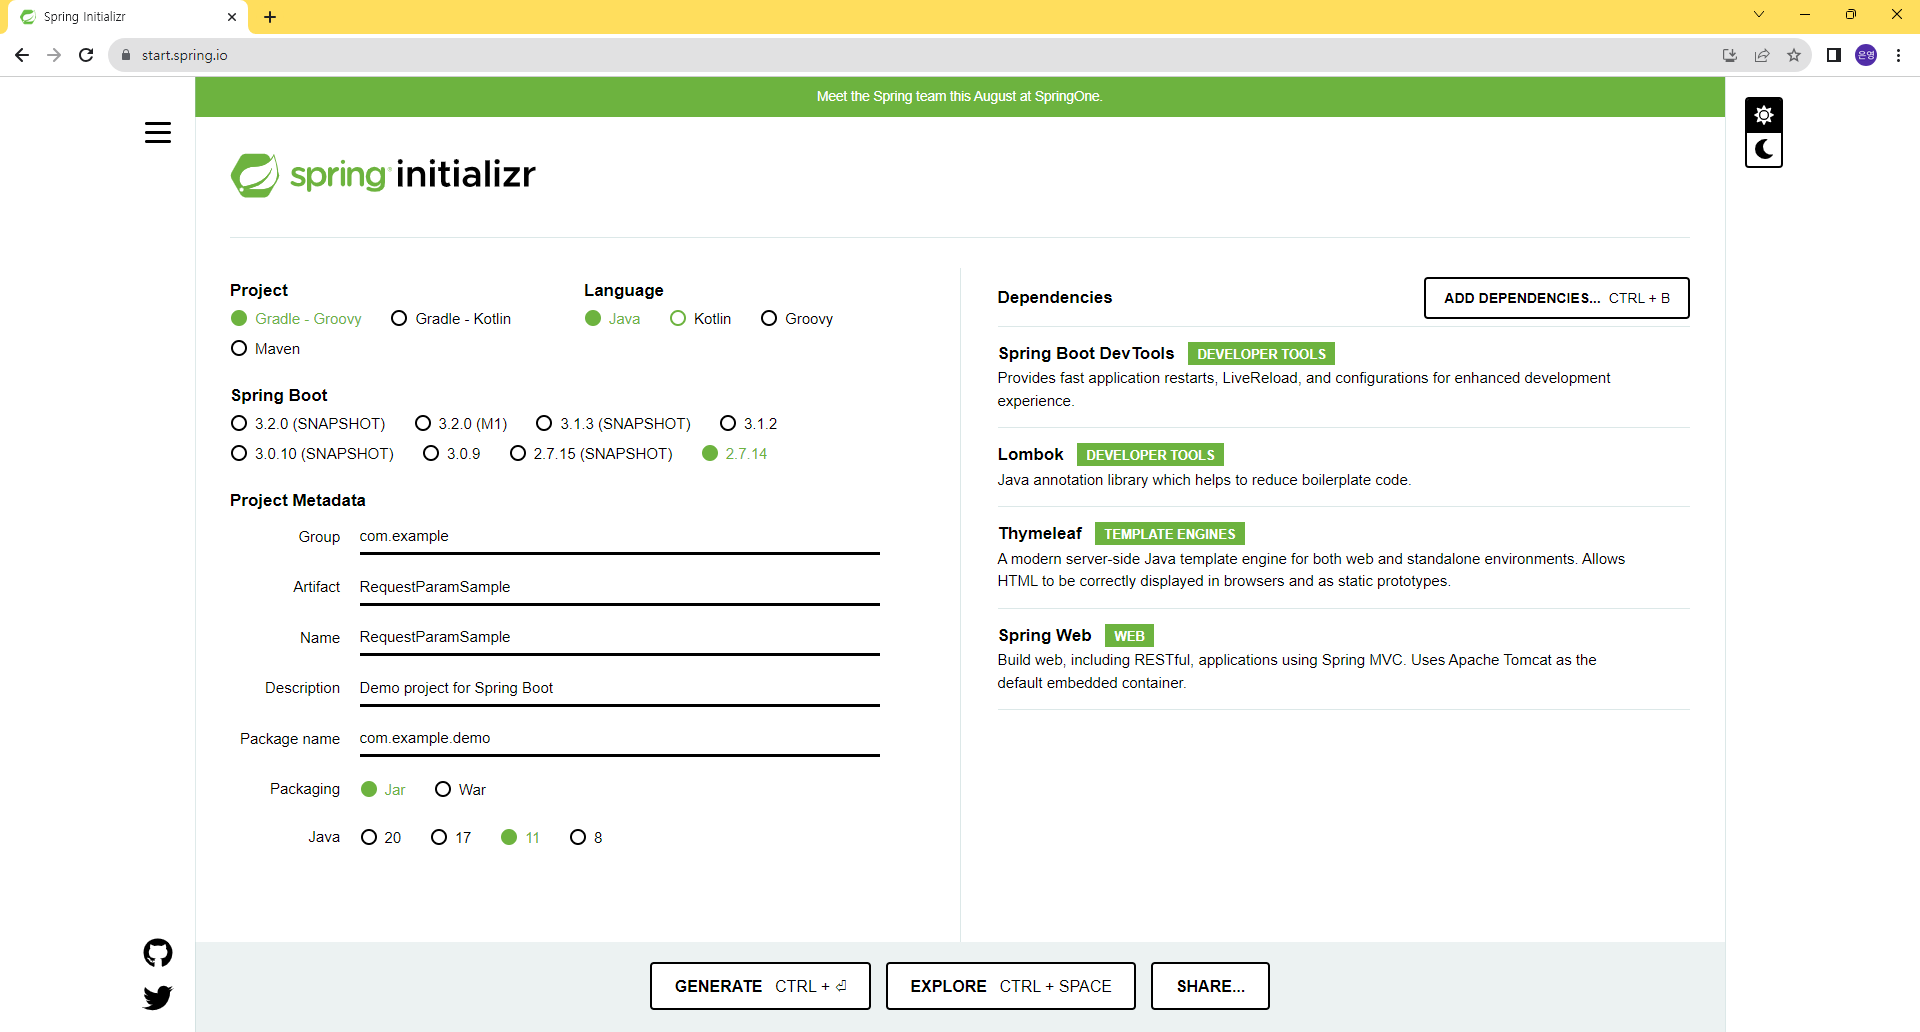The image size is (1920, 1032).
Task: Choose Kotlin as the language
Action: [701, 319]
